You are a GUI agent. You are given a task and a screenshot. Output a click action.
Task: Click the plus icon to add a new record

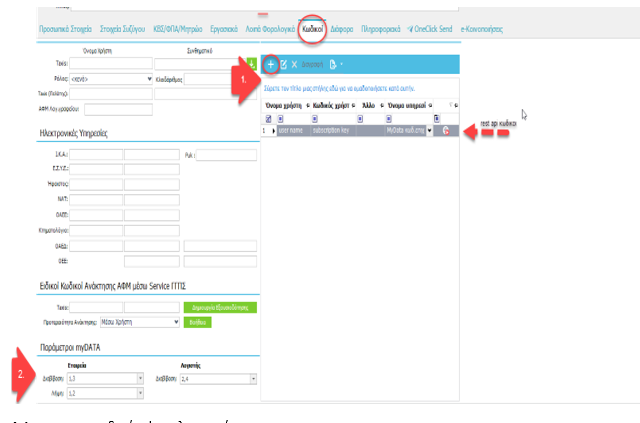tap(270, 64)
